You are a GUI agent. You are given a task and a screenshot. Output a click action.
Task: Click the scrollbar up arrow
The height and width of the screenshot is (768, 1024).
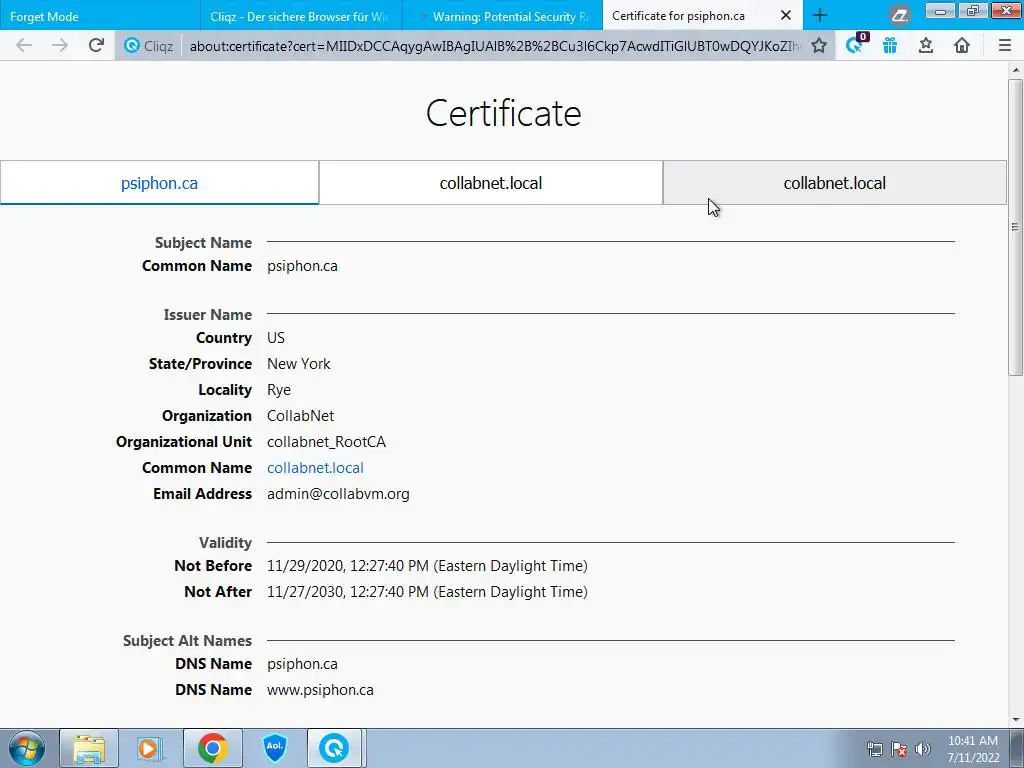point(1015,69)
